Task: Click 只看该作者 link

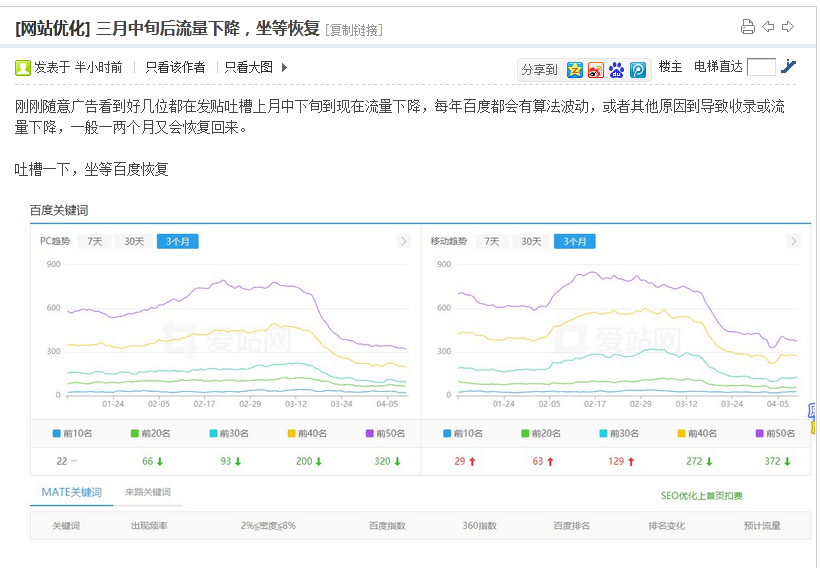Action: tap(175, 67)
